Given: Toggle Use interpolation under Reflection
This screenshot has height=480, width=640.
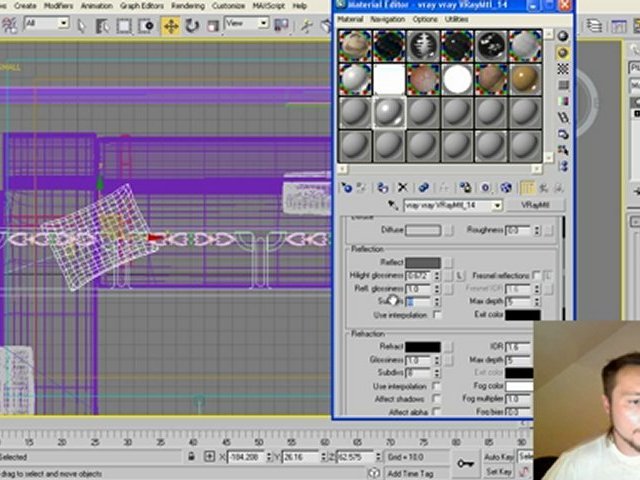Looking at the screenshot, I should click(437, 315).
